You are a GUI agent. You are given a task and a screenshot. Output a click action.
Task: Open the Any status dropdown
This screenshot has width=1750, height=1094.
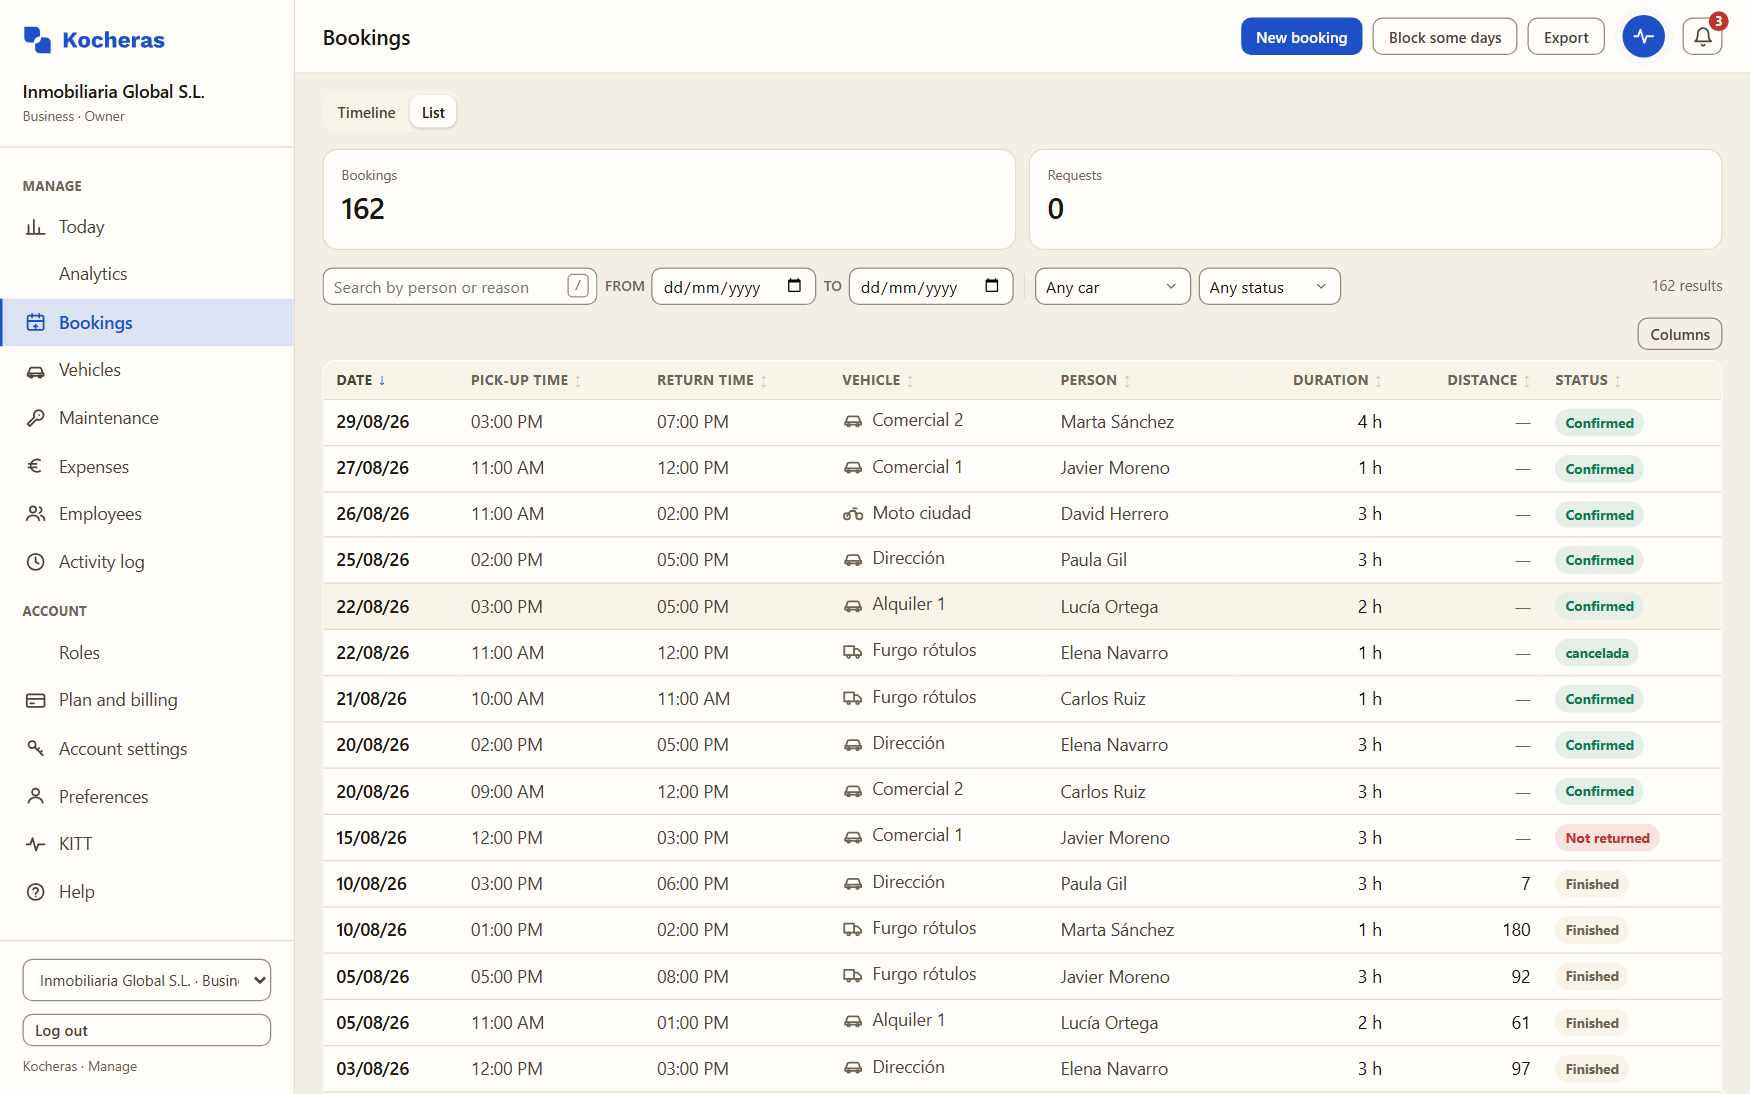pos(1269,286)
